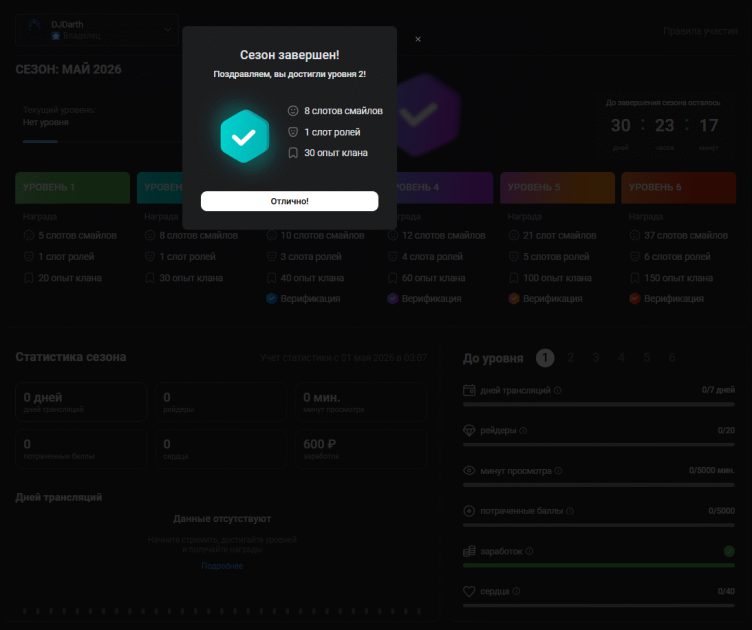This screenshot has height=630, width=752.
Task: Click the smiley icon next to 8 слотов смайлов in dialog
Action: [x=293, y=111]
